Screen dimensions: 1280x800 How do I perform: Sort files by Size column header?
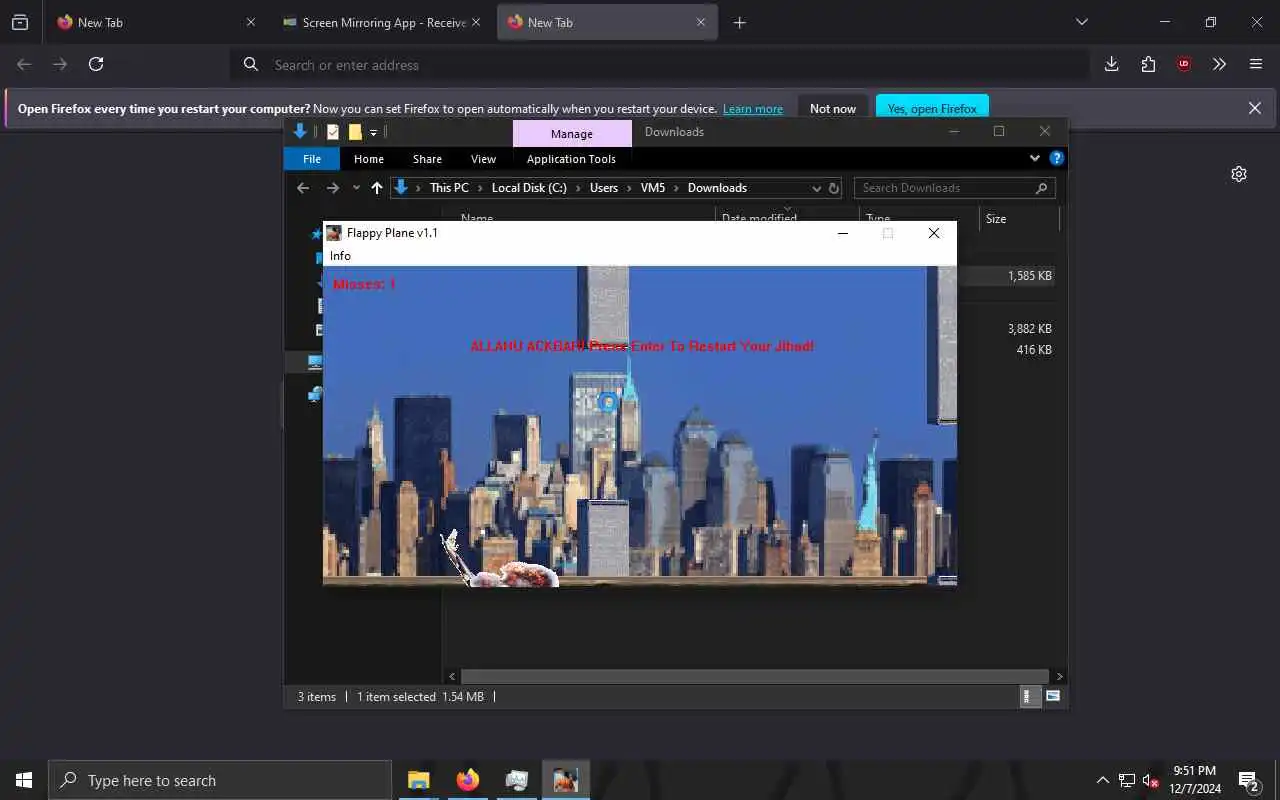point(1019,219)
